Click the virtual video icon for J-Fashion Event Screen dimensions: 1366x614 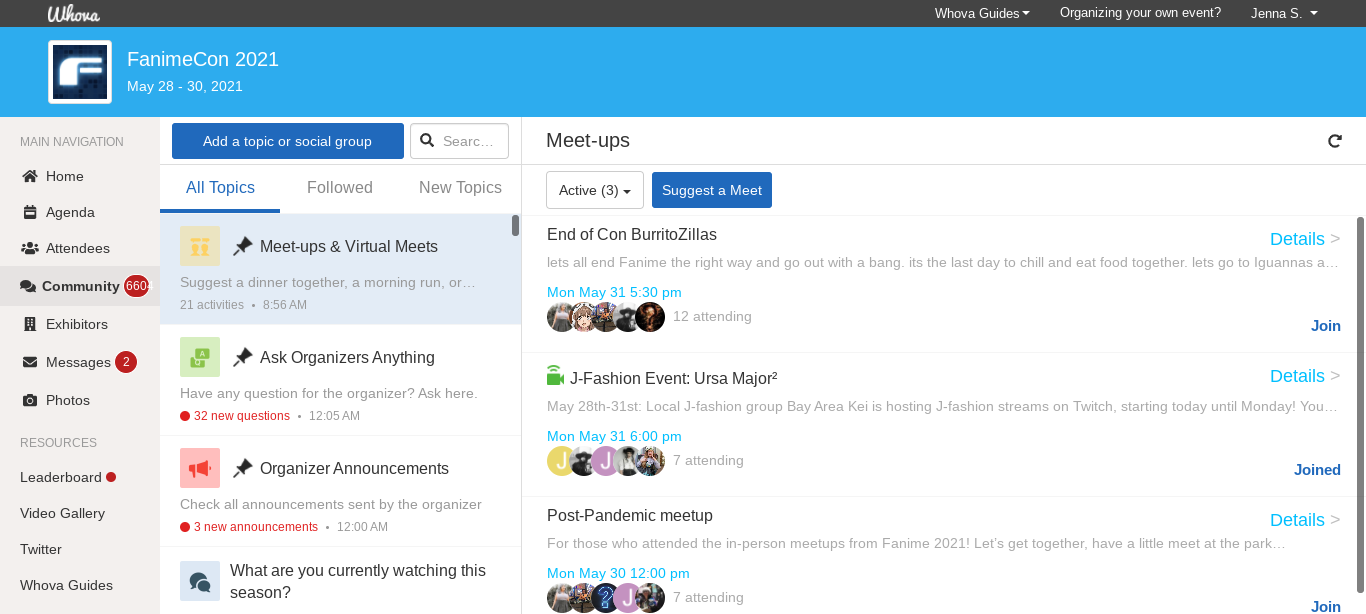click(x=556, y=376)
